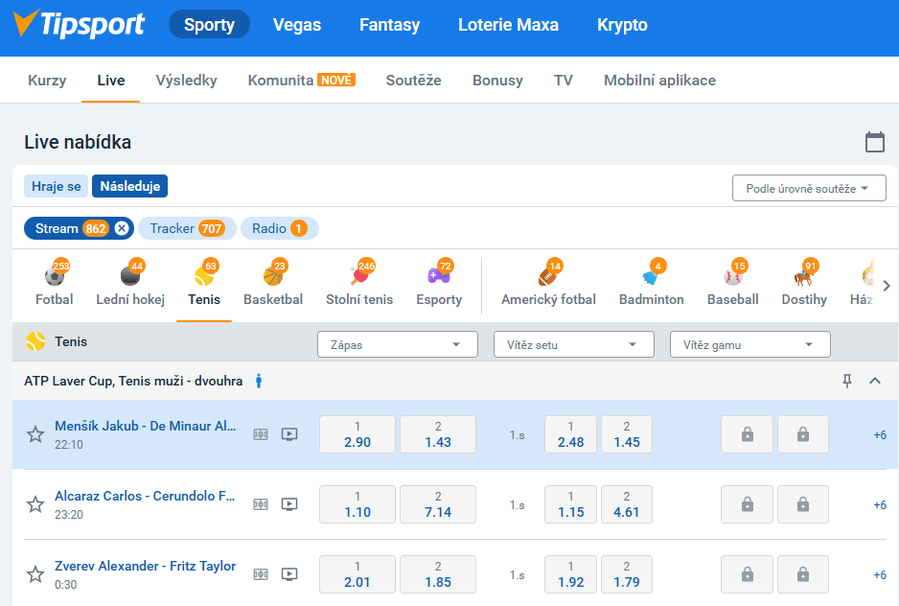Open stream for Zverev Alexander match
Image resolution: width=899 pixels, height=606 pixels.
(290, 574)
